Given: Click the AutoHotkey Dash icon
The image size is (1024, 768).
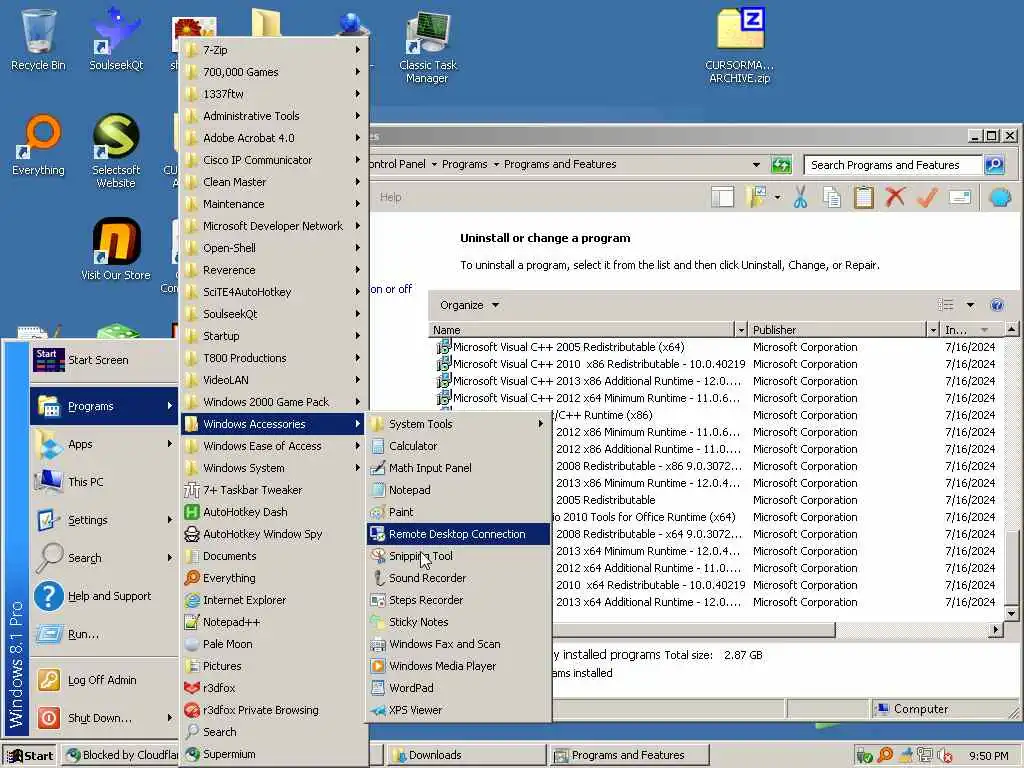Looking at the screenshot, I should point(191,512).
